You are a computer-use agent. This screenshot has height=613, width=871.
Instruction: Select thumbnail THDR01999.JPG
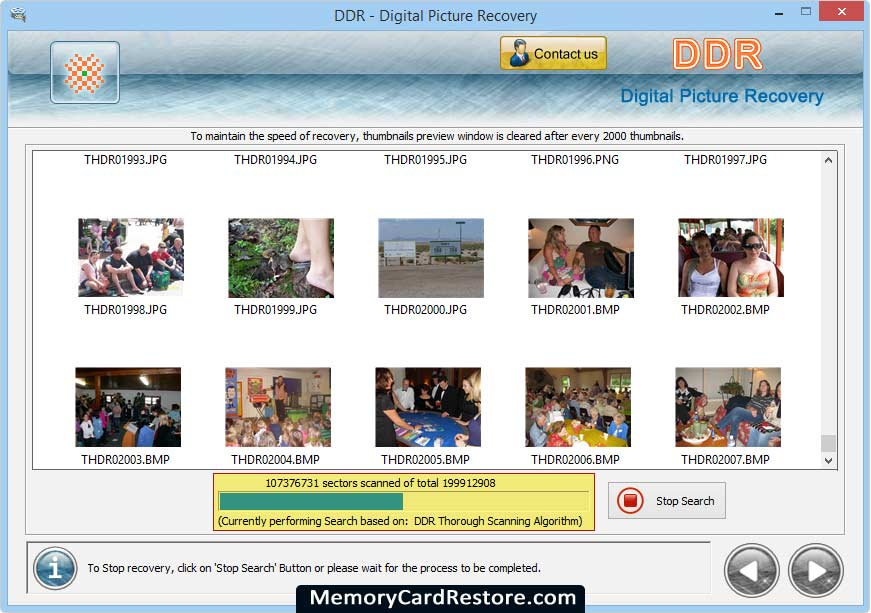(281, 258)
